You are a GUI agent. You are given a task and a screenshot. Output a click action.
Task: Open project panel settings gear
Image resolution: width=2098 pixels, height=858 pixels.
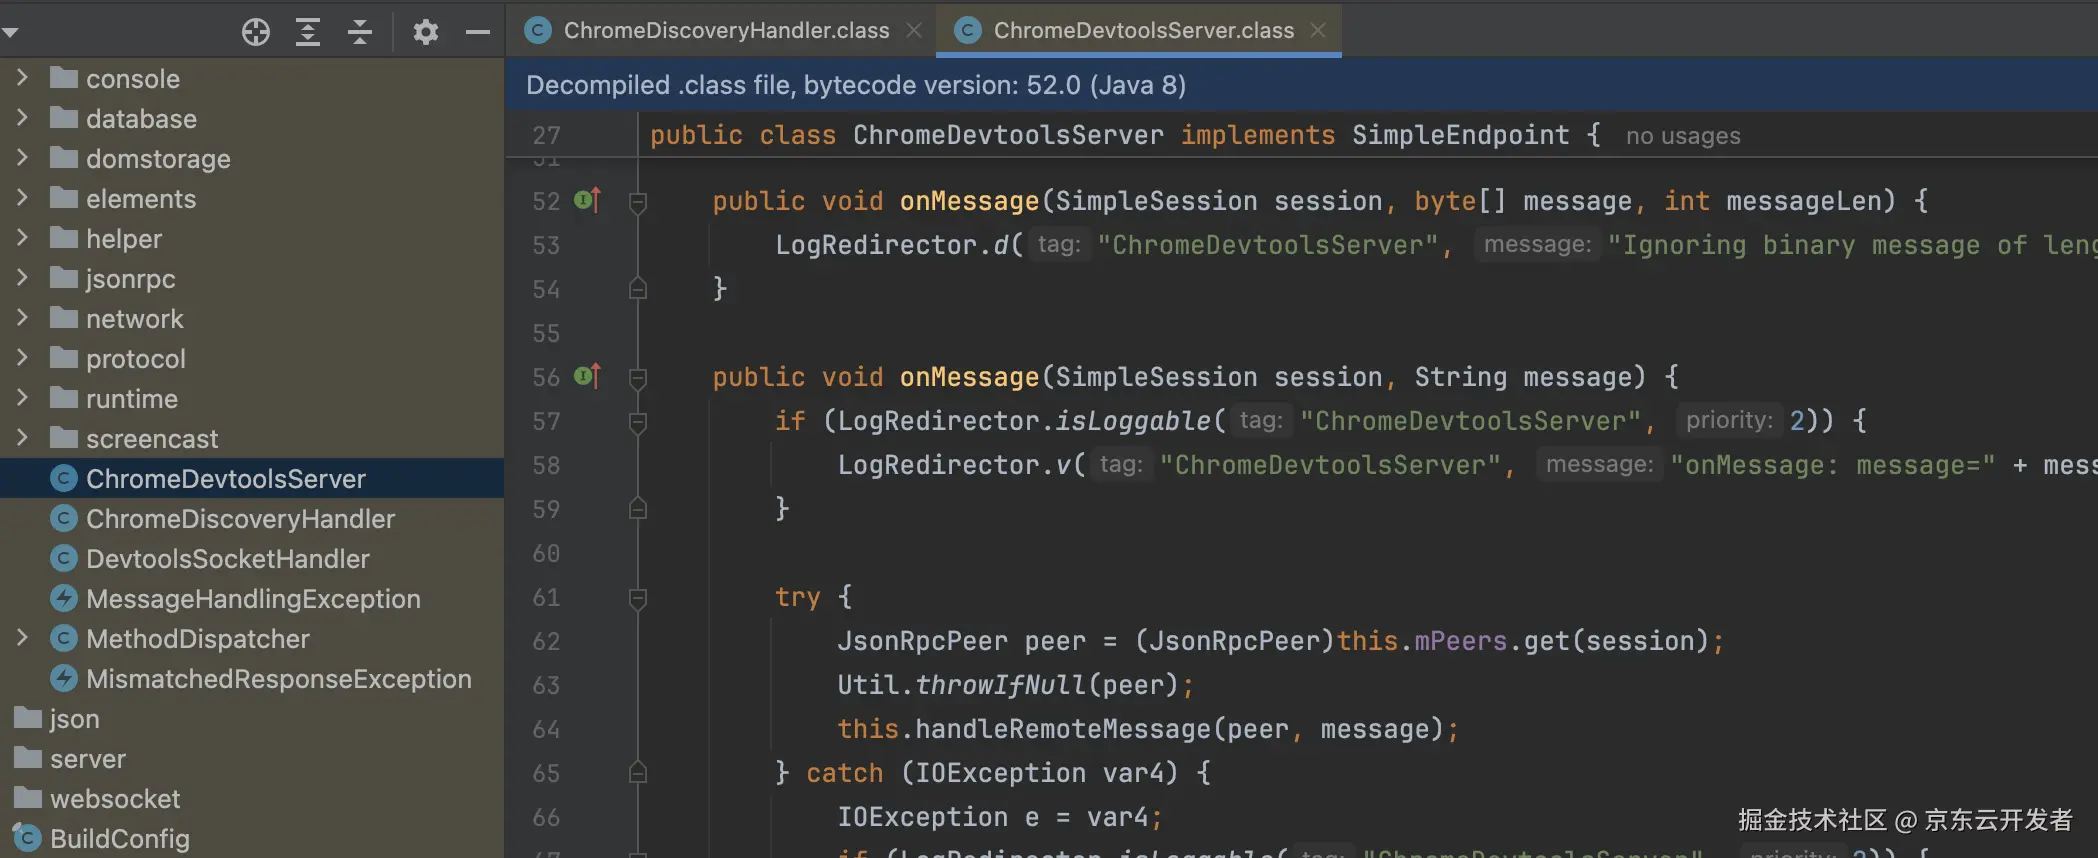tap(426, 32)
